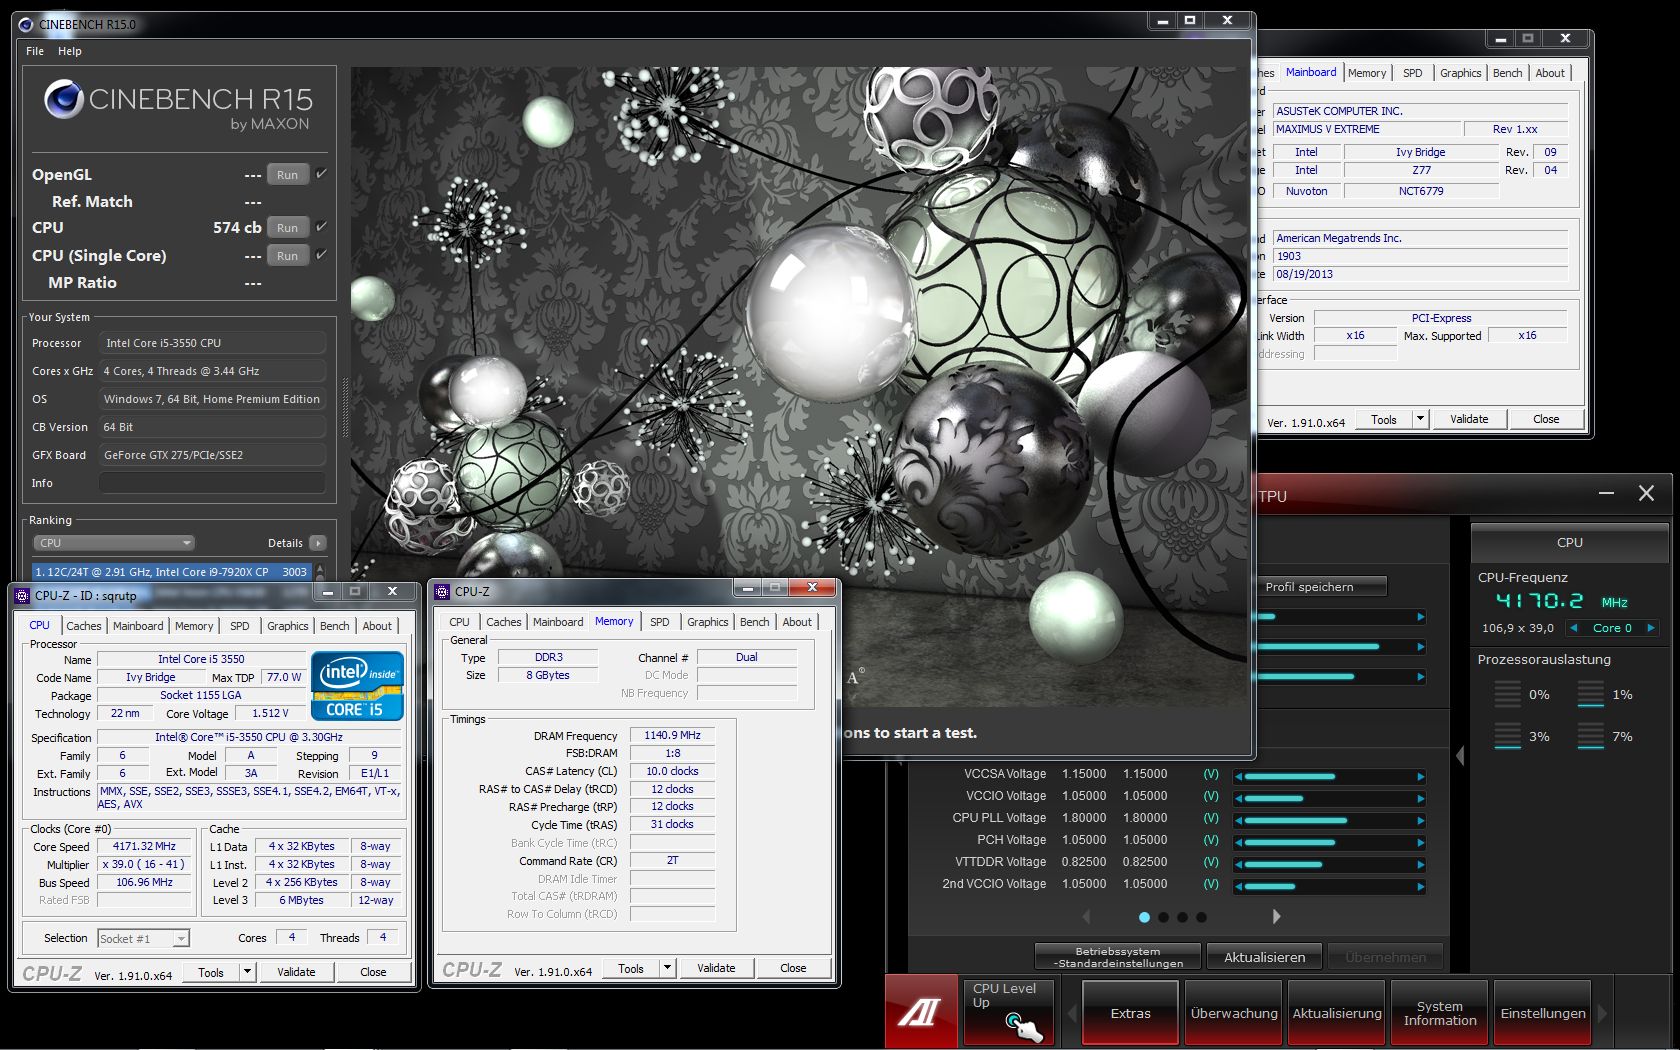Screen dimensions: 1680x1050
Task: Go to next voltage page arrow
Action: [1276, 916]
